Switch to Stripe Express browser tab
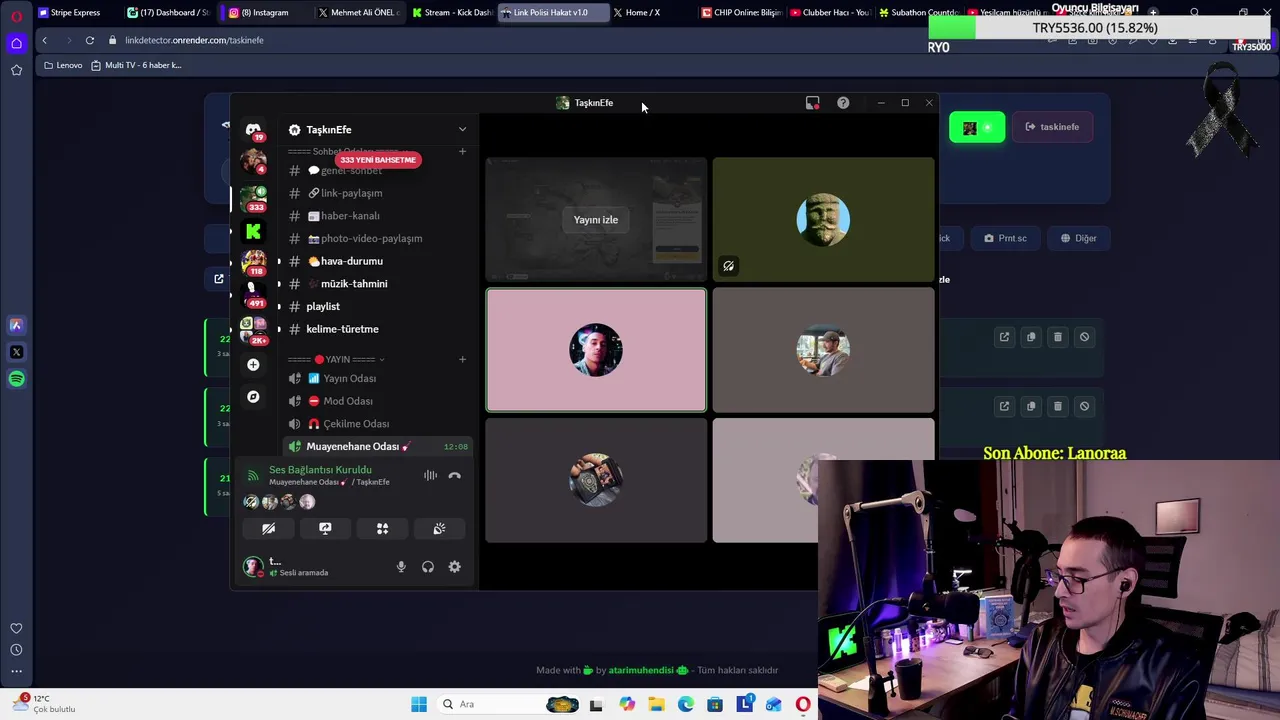The height and width of the screenshot is (720, 1280). click(x=76, y=12)
